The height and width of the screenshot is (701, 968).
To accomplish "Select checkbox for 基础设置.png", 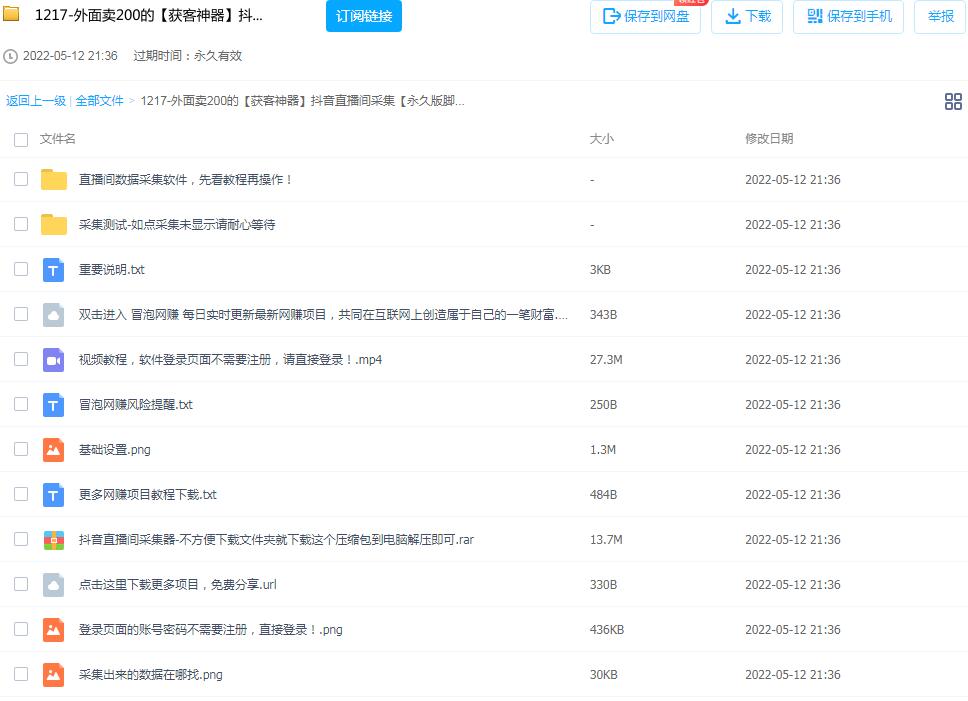I will [x=21, y=449].
